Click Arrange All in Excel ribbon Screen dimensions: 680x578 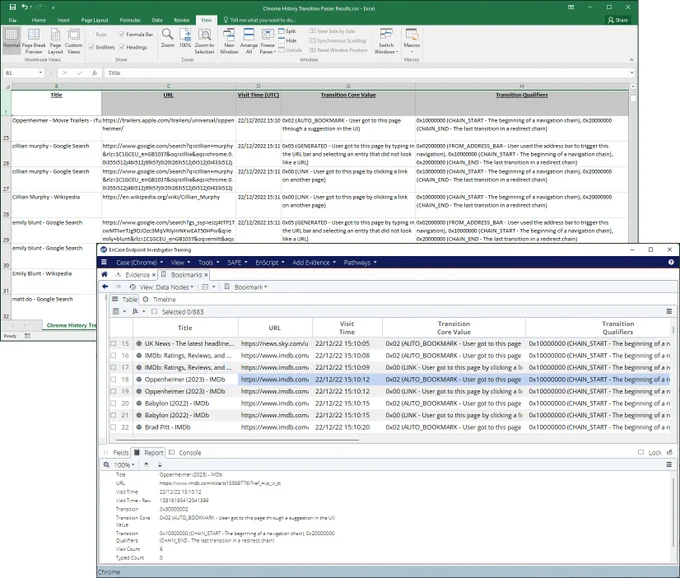pos(249,41)
